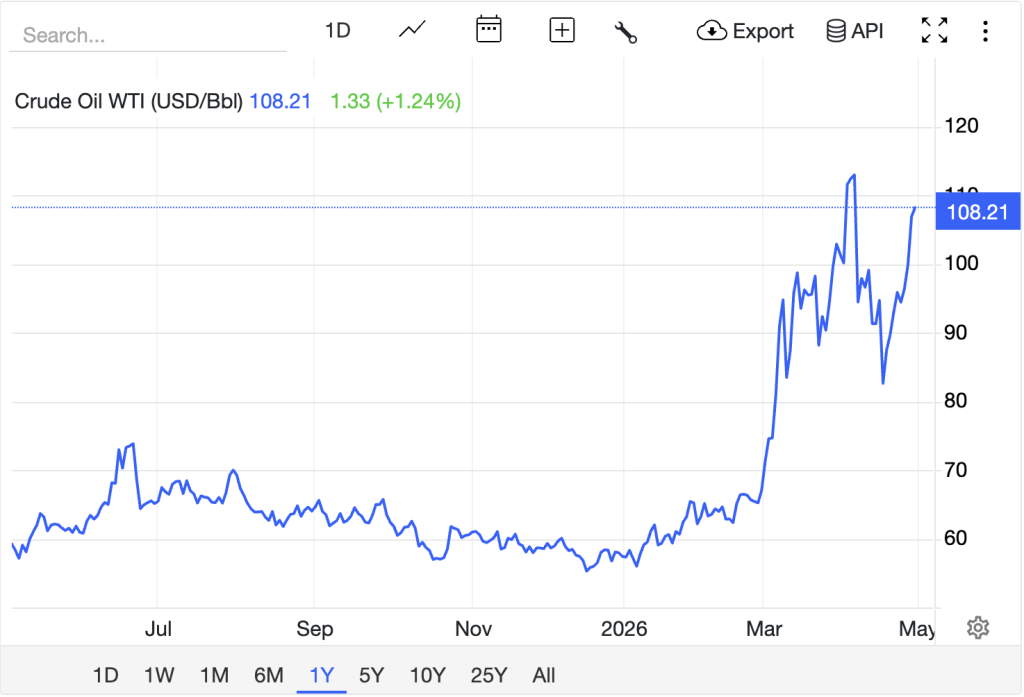This screenshot has height=697, width=1024.
Task: Click the Crude Oil WTI (USD/Bbl) title
Action: [129, 101]
